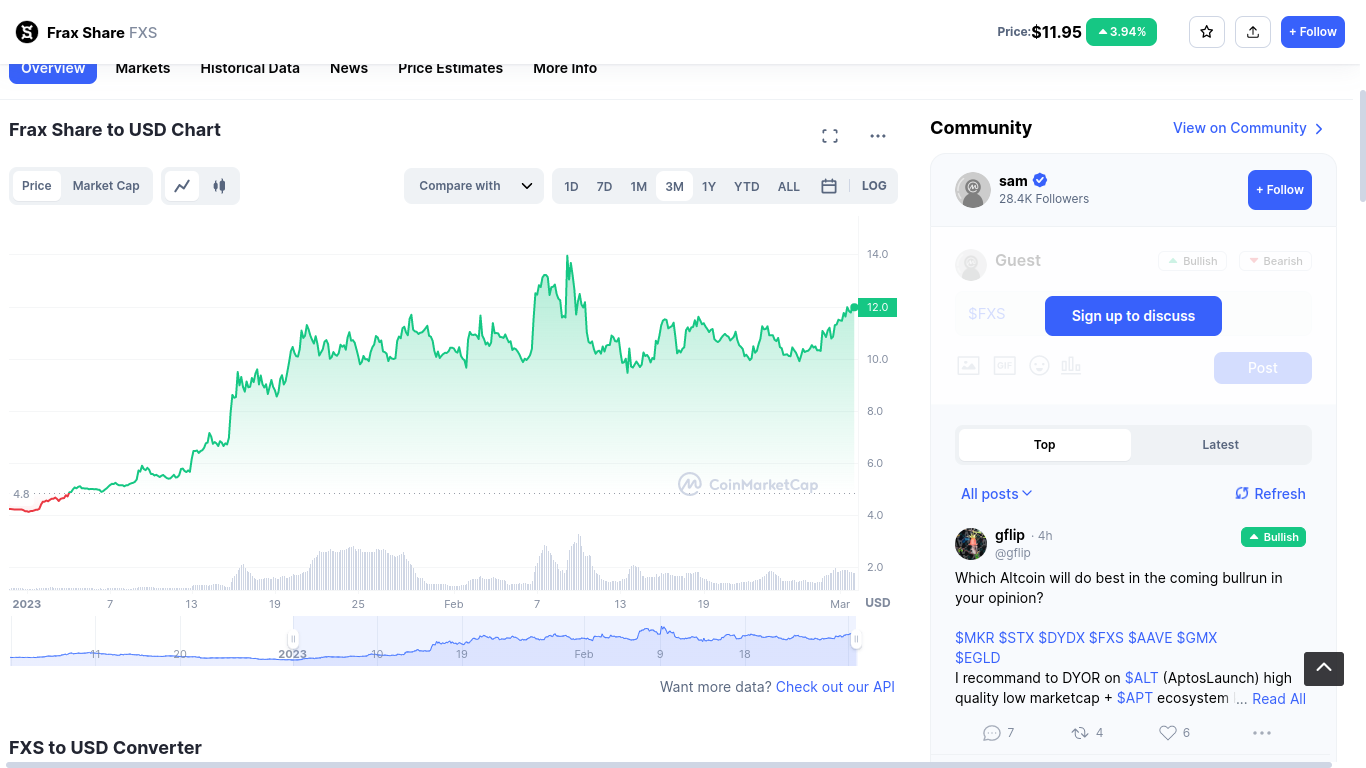Select the 1D time range
Image resolution: width=1366 pixels, height=768 pixels.
click(571, 186)
